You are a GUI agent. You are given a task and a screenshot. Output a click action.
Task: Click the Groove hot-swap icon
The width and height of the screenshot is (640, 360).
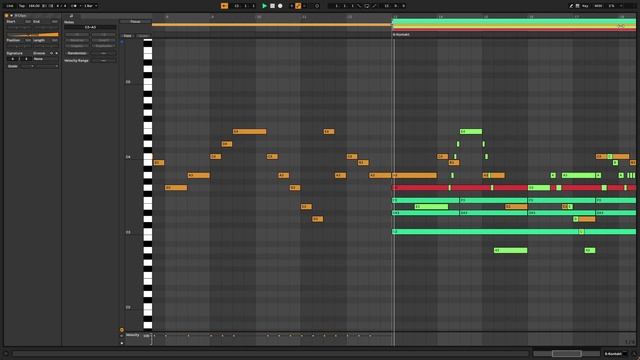point(51,53)
